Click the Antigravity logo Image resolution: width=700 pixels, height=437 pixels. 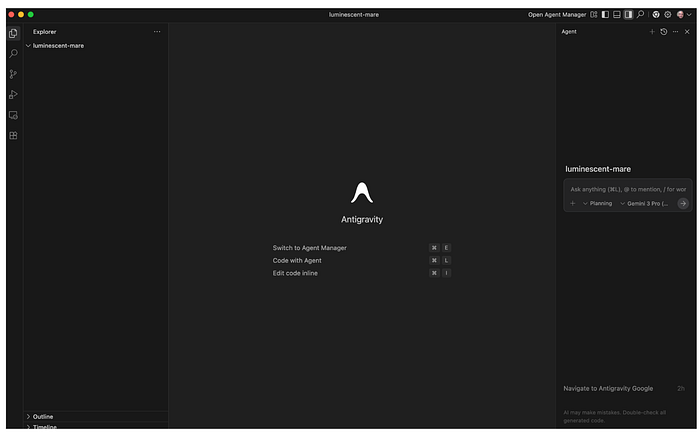click(x=362, y=193)
